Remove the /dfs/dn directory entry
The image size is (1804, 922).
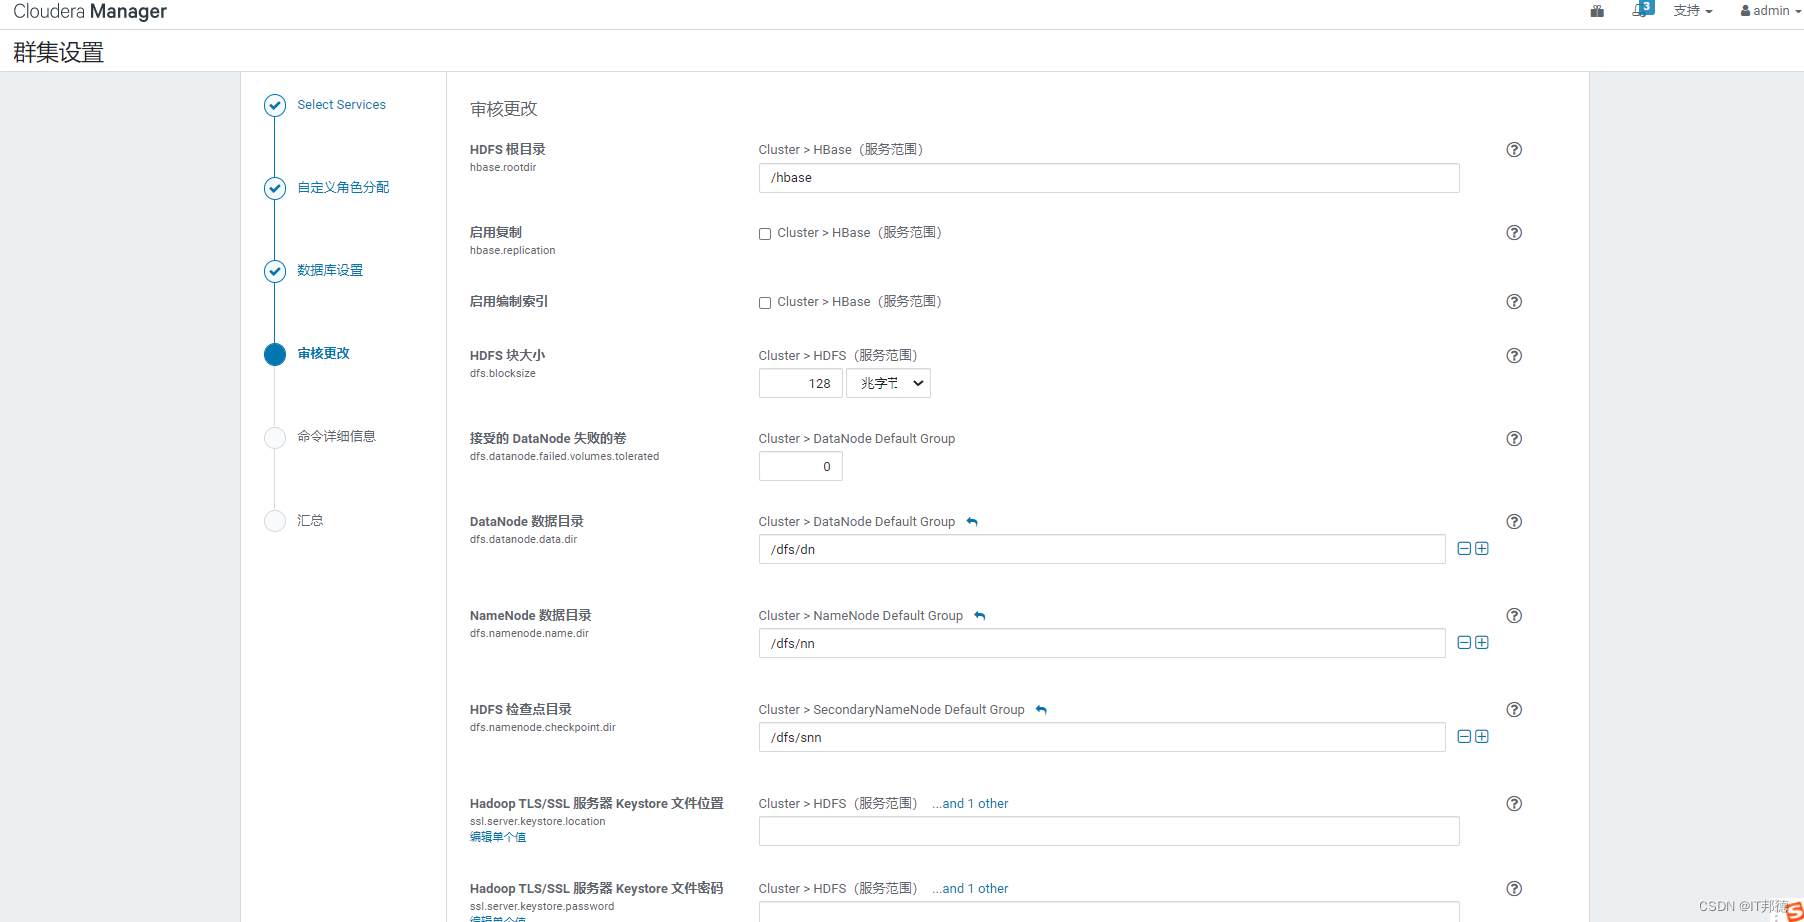click(1464, 549)
